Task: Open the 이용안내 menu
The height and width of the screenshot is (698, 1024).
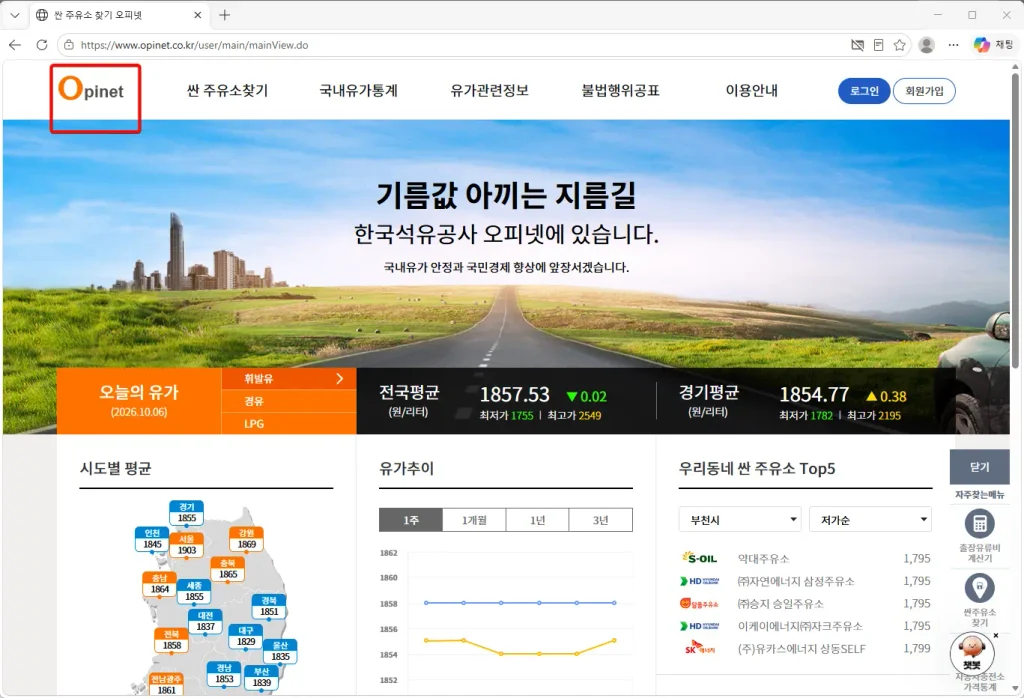Action: pos(752,91)
